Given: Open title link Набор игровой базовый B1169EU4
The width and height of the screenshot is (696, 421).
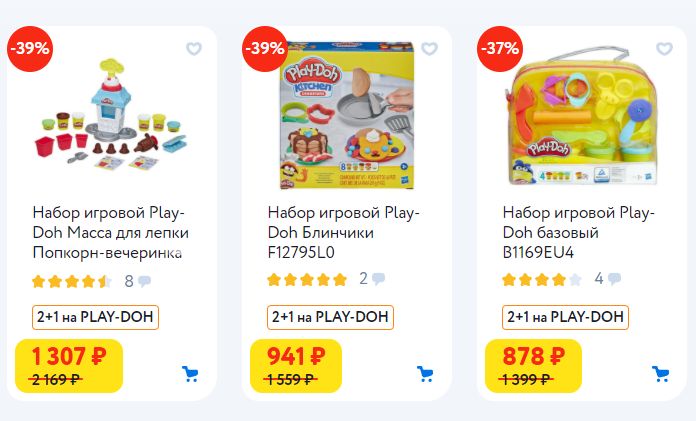Looking at the screenshot, I should click(x=578, y=232).
